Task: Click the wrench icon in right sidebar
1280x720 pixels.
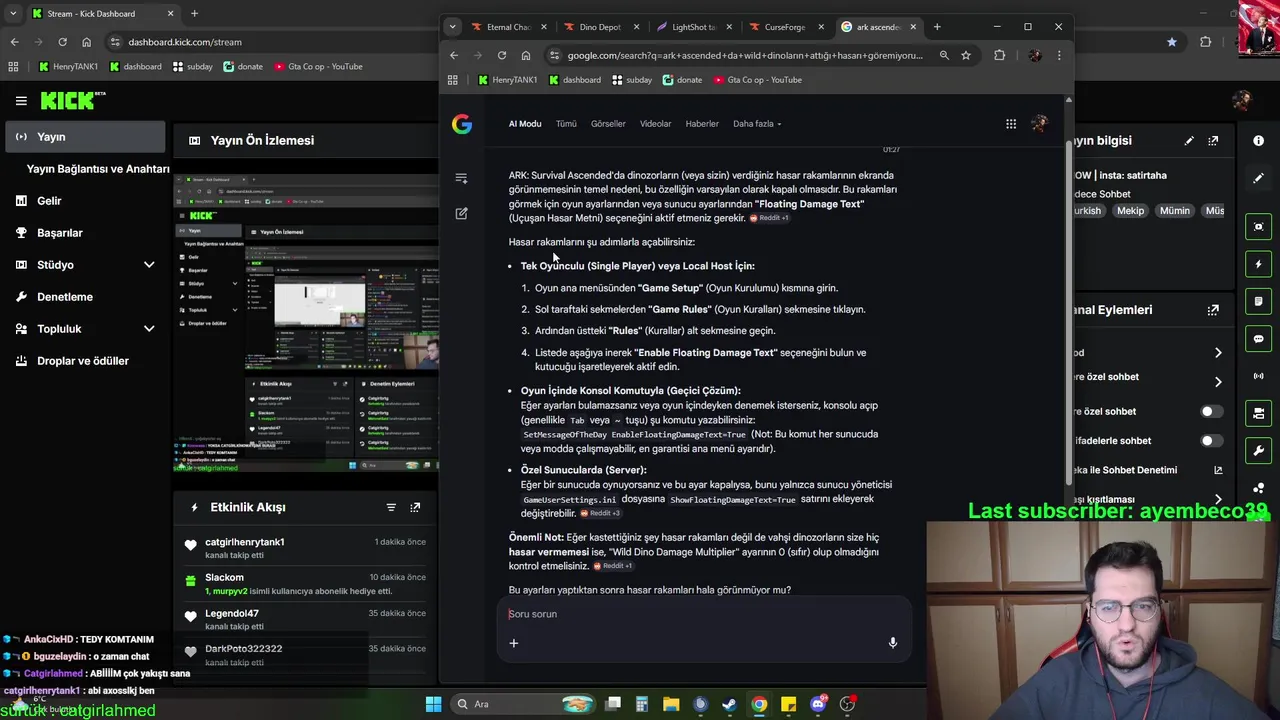Action: click(1258, 450)
